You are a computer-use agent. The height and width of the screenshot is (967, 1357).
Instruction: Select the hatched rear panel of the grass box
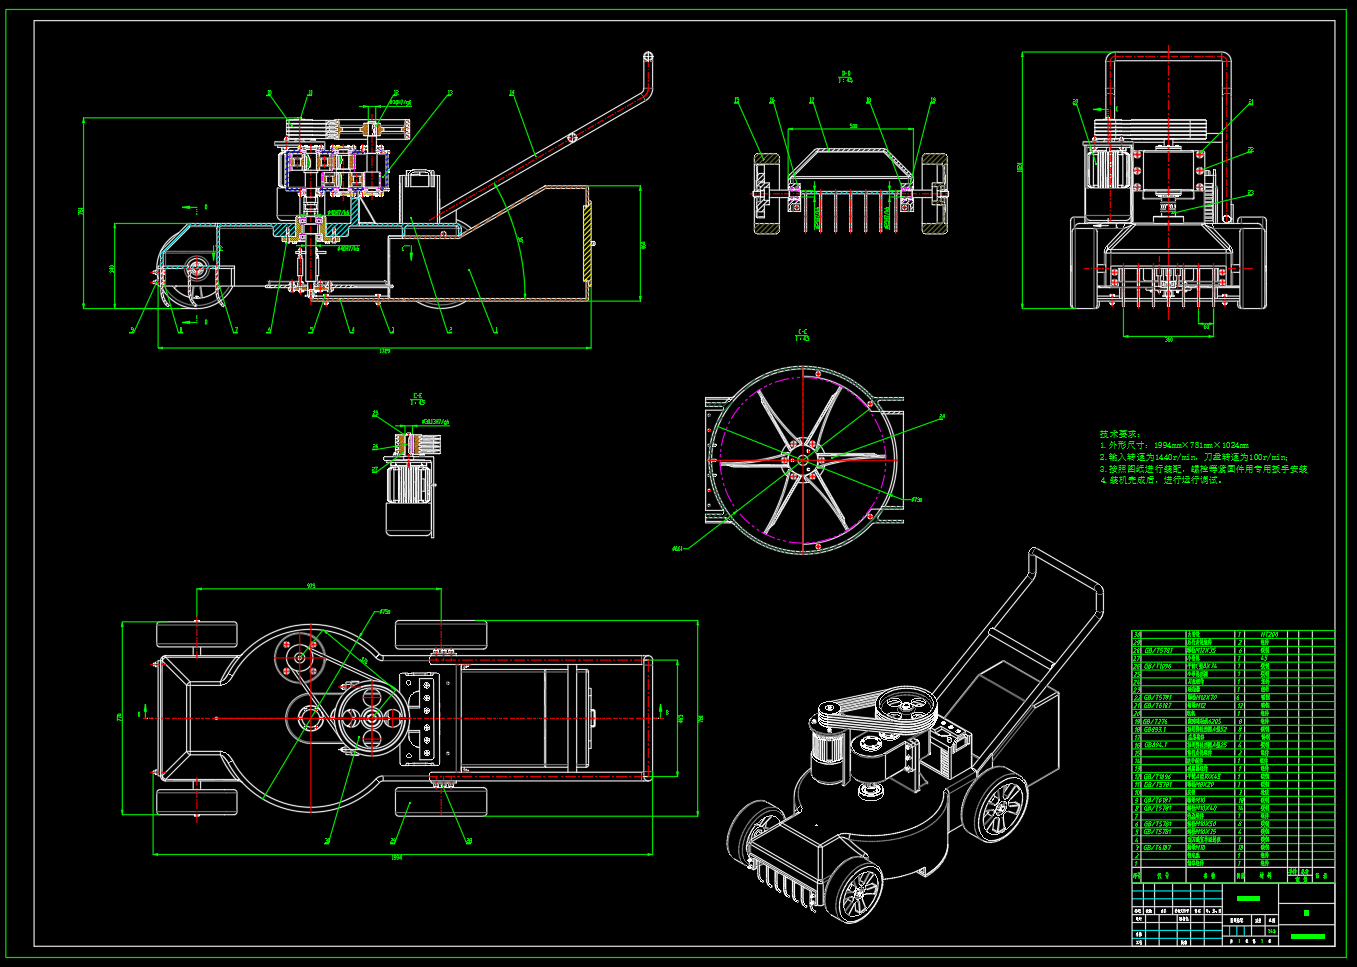coord(587,245)
